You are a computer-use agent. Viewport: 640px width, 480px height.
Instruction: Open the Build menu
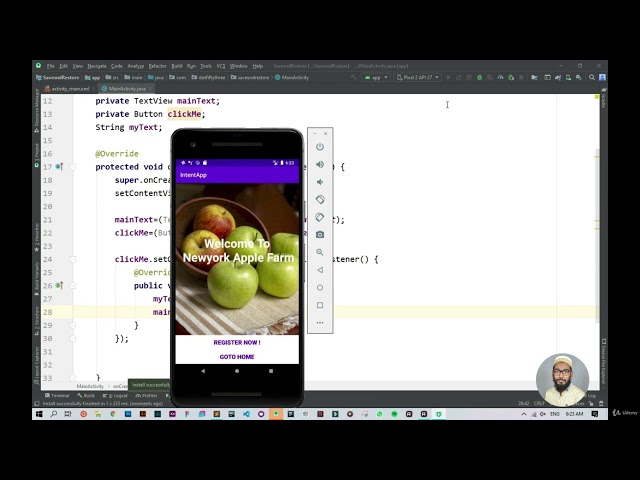tap(177, 66)
